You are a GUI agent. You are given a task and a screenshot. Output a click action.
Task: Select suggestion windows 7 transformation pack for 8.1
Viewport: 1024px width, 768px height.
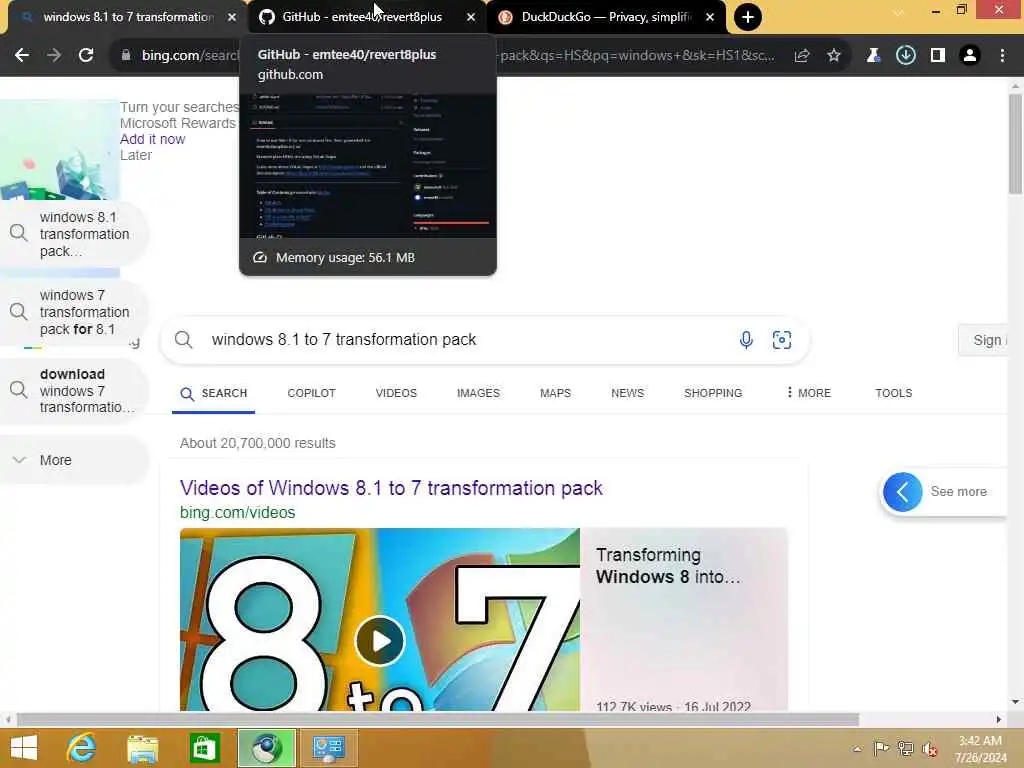click(74, 312)
